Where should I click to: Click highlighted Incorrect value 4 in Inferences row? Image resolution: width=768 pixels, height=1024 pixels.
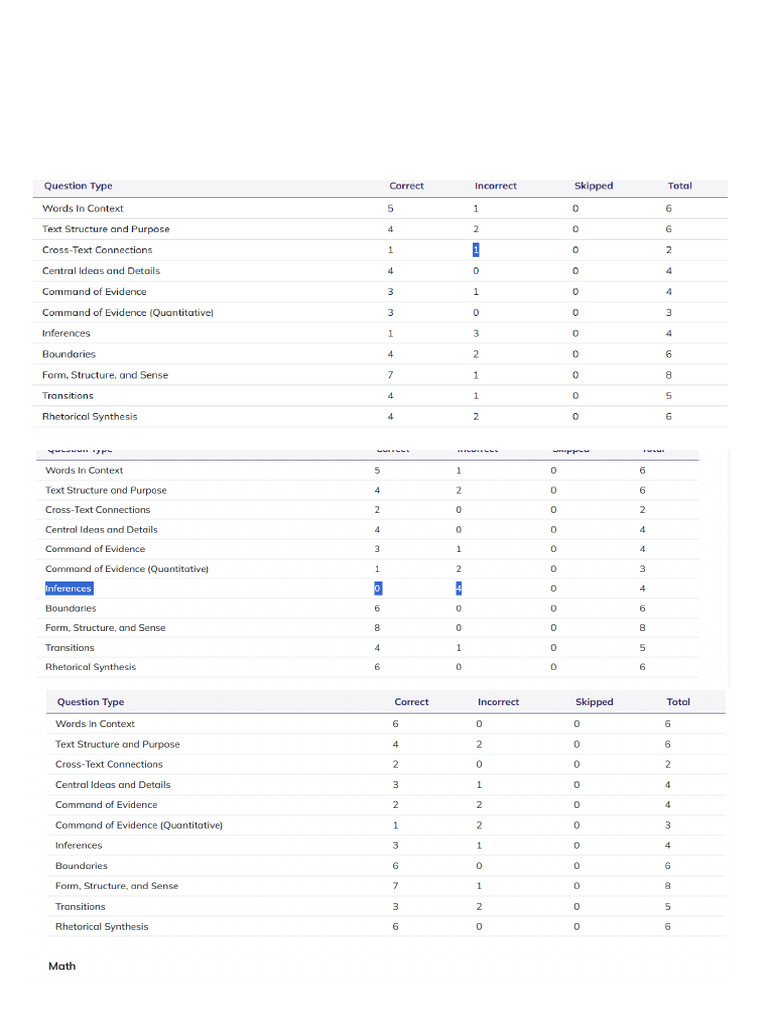click(458, 588)
